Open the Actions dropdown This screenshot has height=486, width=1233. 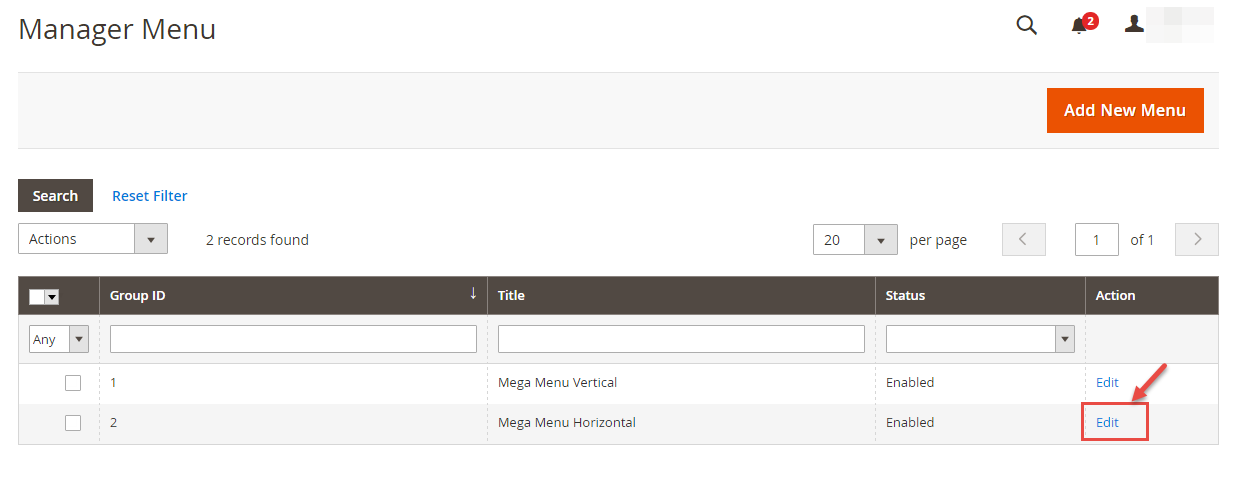tap(93, 239)
